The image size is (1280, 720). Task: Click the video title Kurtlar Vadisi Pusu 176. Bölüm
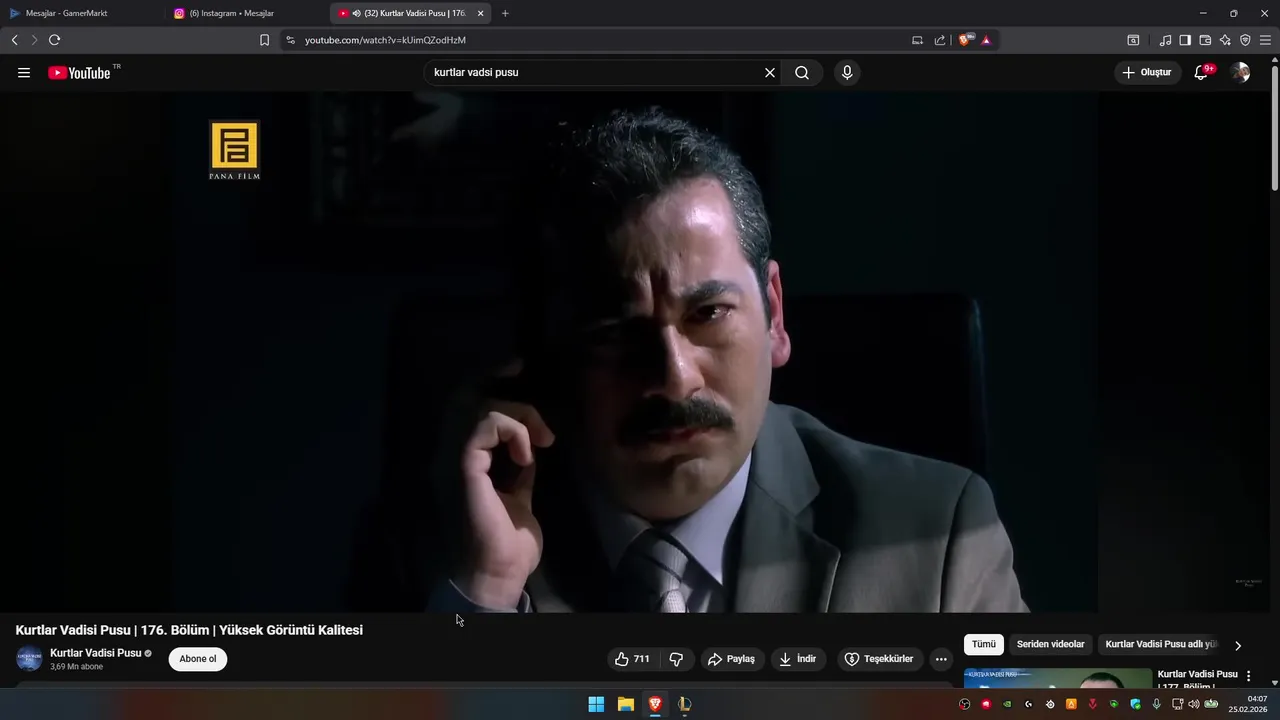pyautogui.click(x=189, y=630)
